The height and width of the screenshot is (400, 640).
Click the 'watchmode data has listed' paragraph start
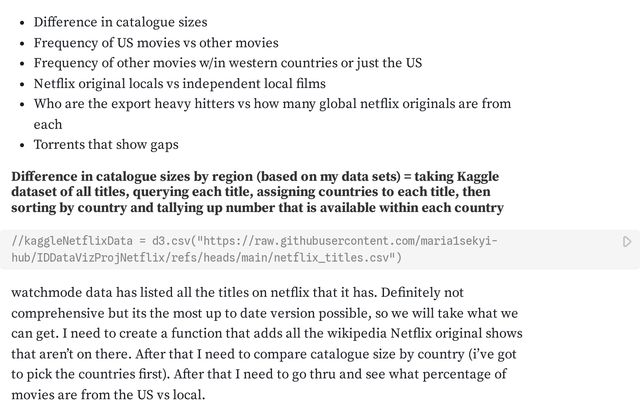pyautogui.click(x=100, y=293)
